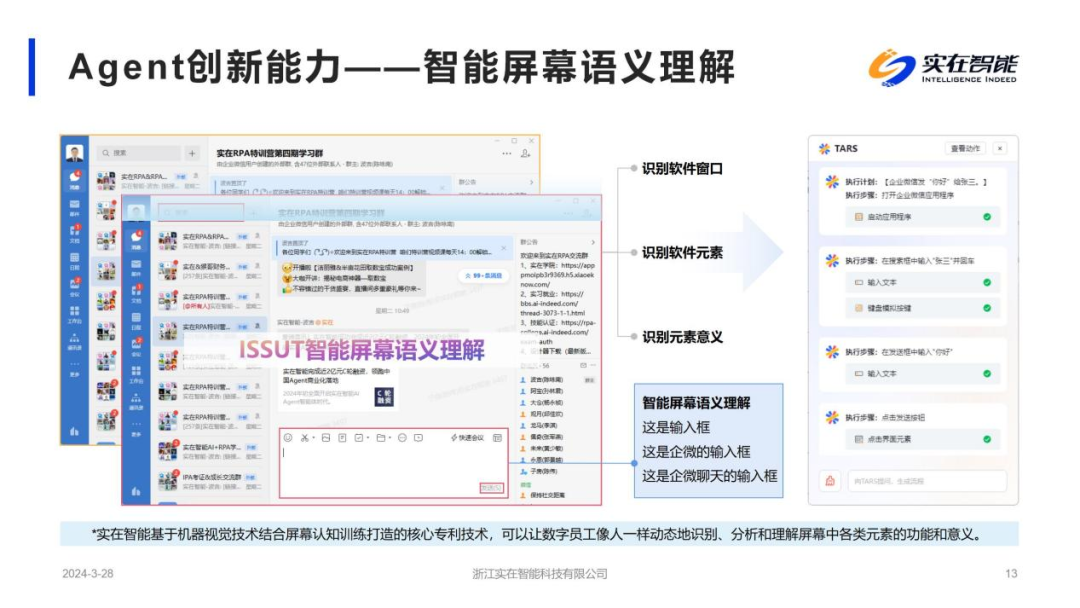This screenshot has width=1080, height=608.
Task: Click the green check beside 启动应用程序
Action: [986, 217]
